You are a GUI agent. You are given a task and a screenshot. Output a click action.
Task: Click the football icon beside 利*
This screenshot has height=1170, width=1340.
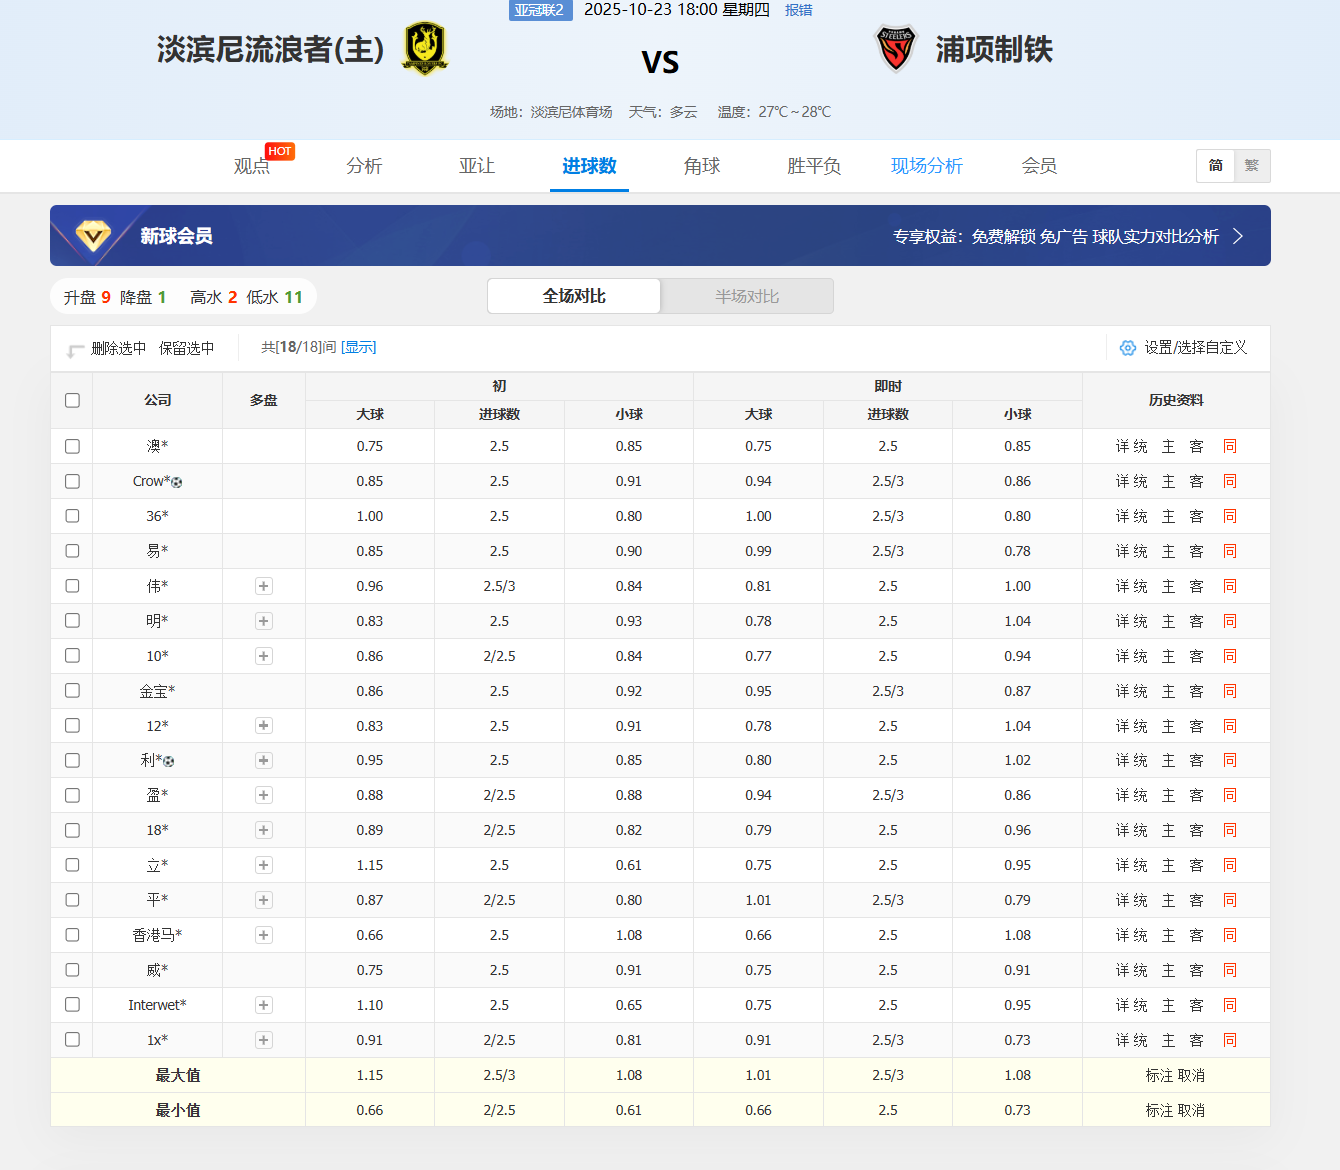coord(169,762)
